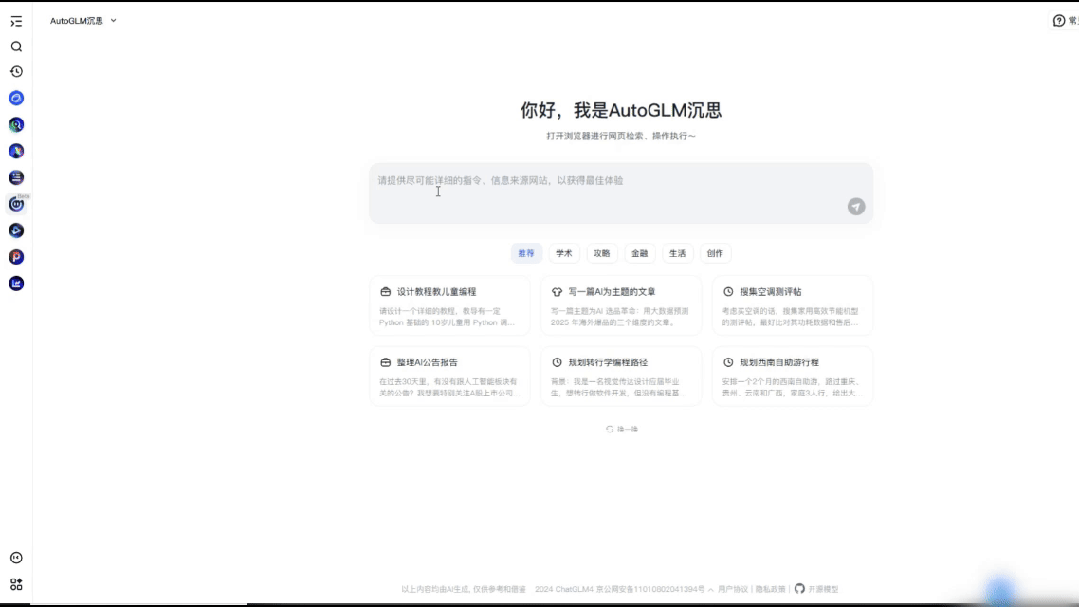The image size is (1079, 607).
Task: Open the 隐私政策 footer link
Action: 771,590
